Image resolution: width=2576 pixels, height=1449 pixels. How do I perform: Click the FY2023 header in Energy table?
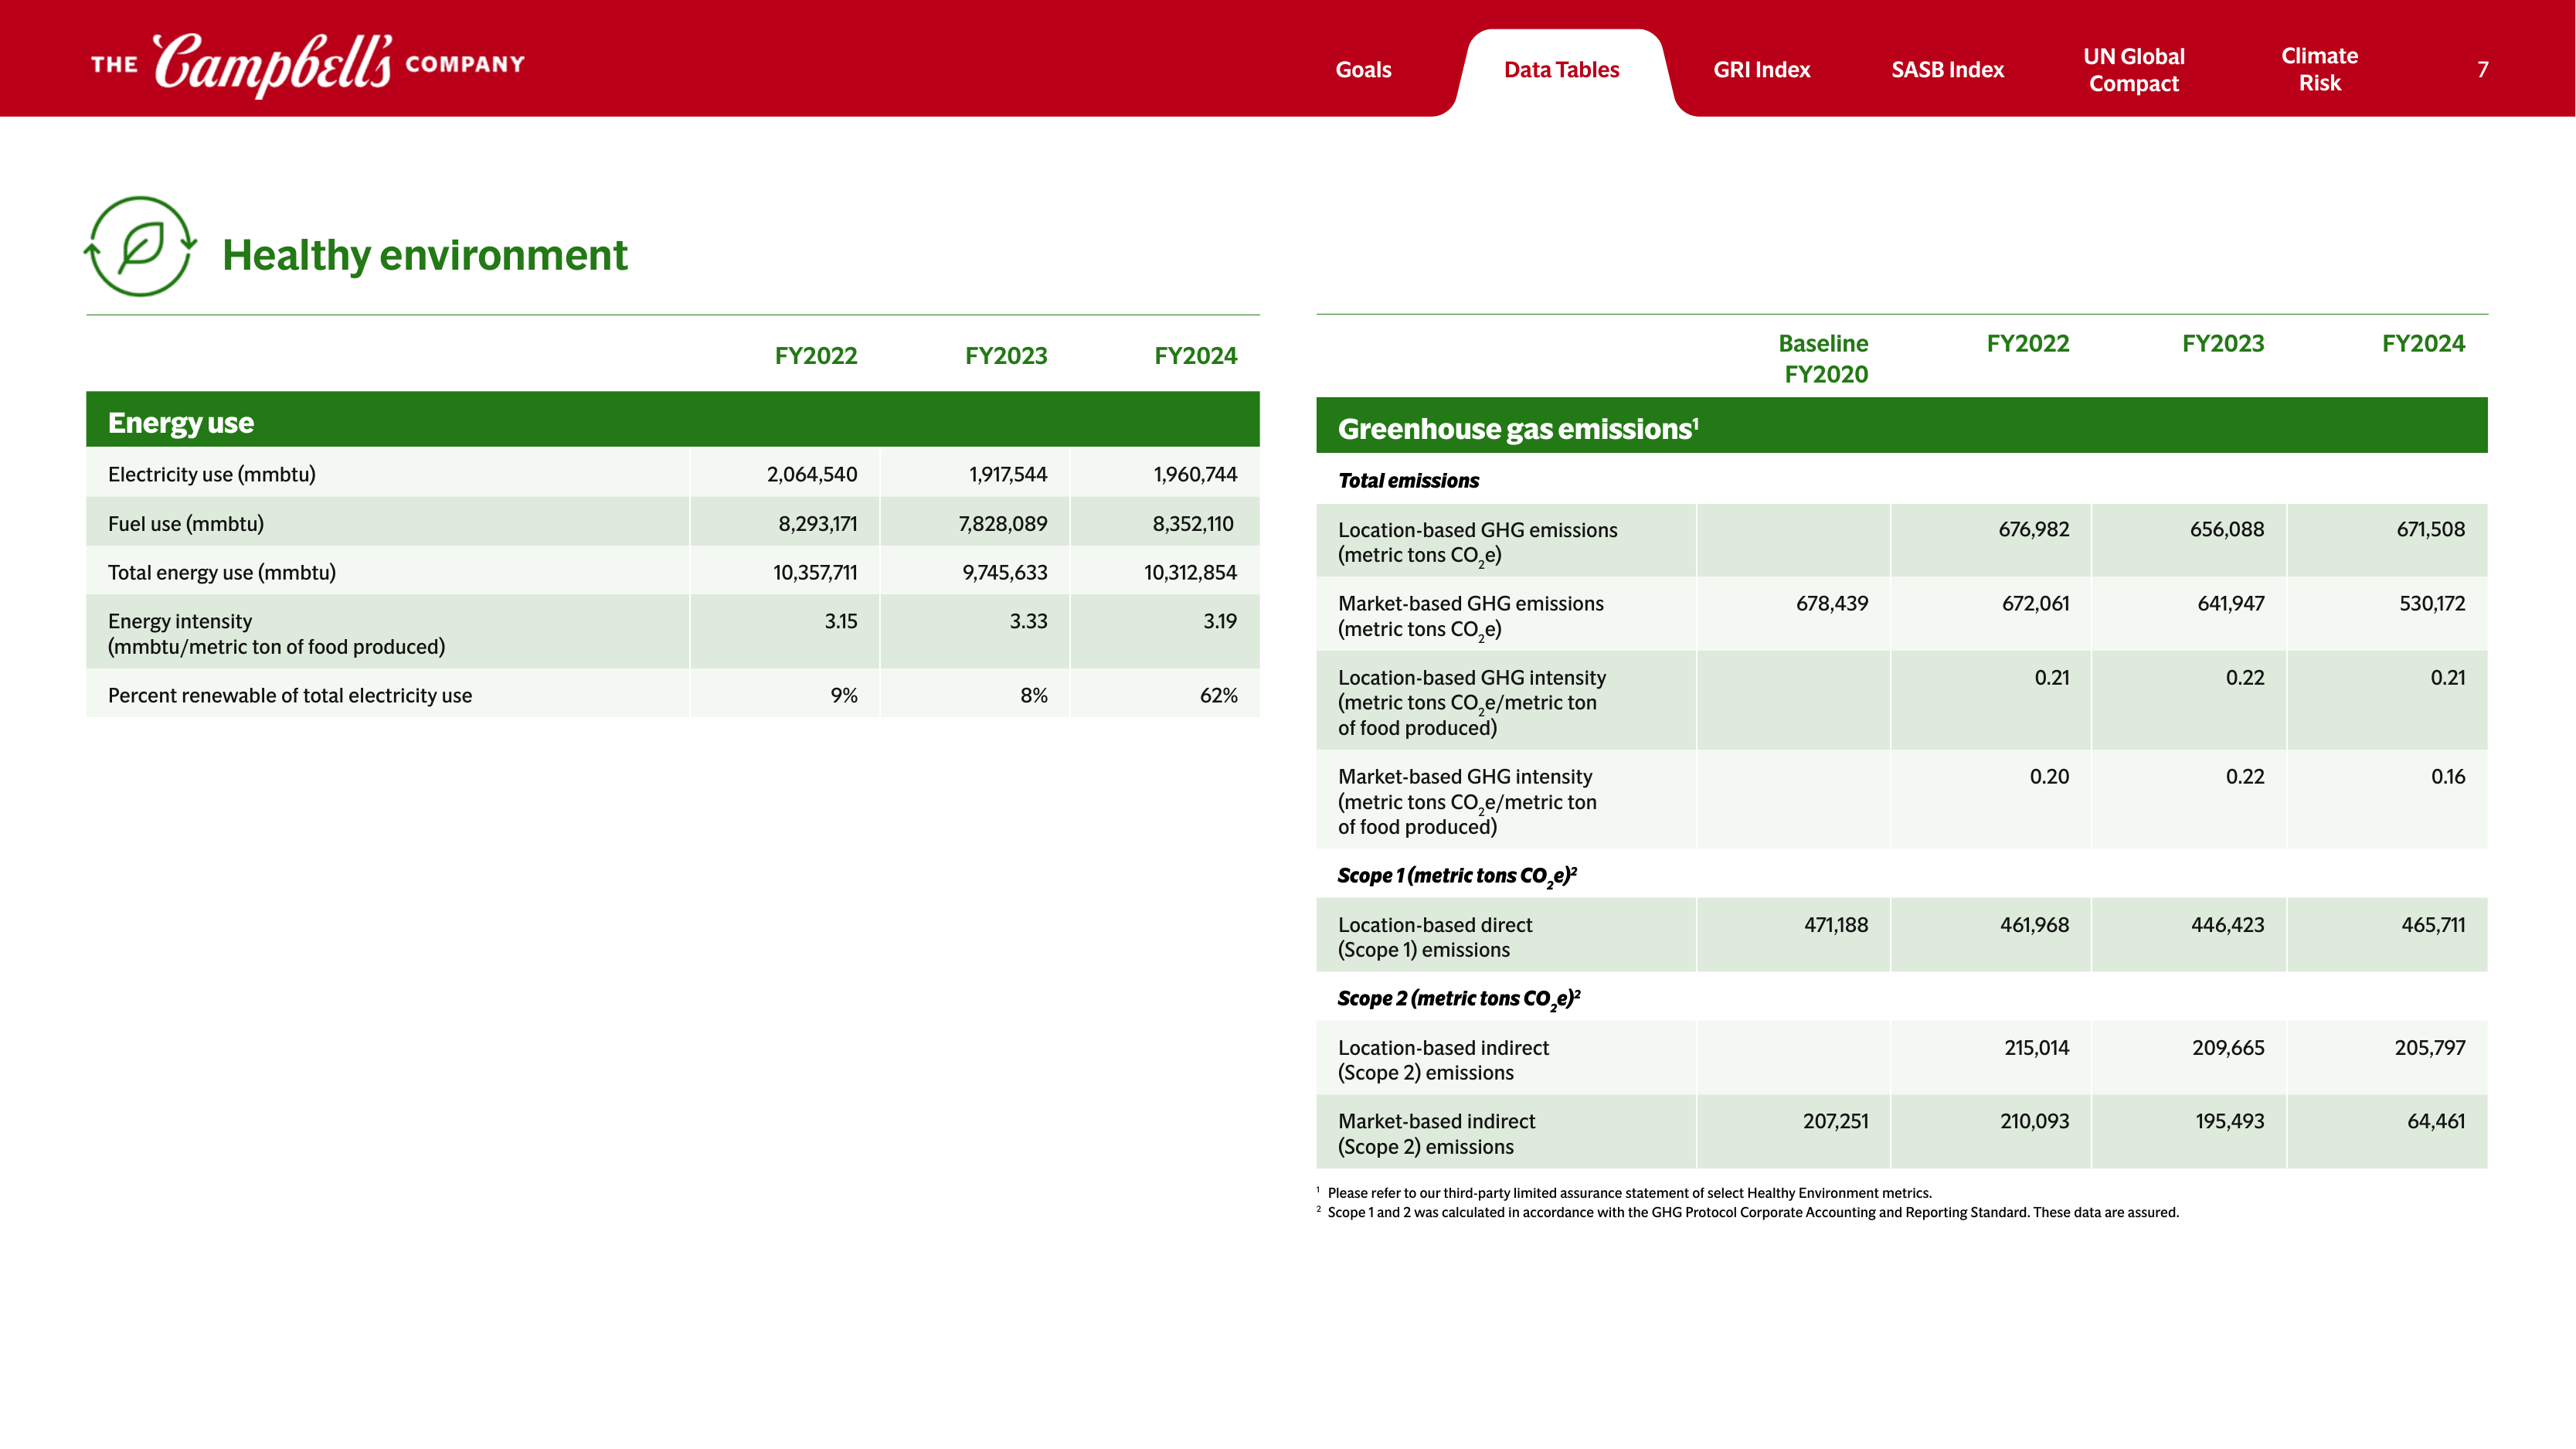(x=1005, y=356)
